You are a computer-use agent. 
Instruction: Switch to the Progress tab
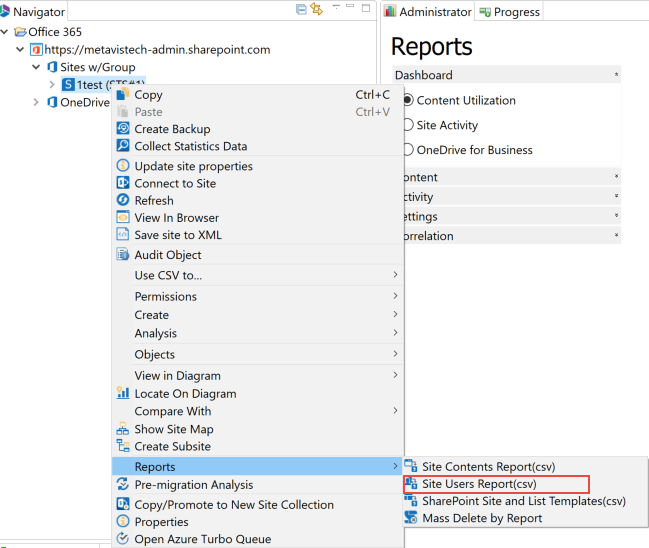point(508,12)
